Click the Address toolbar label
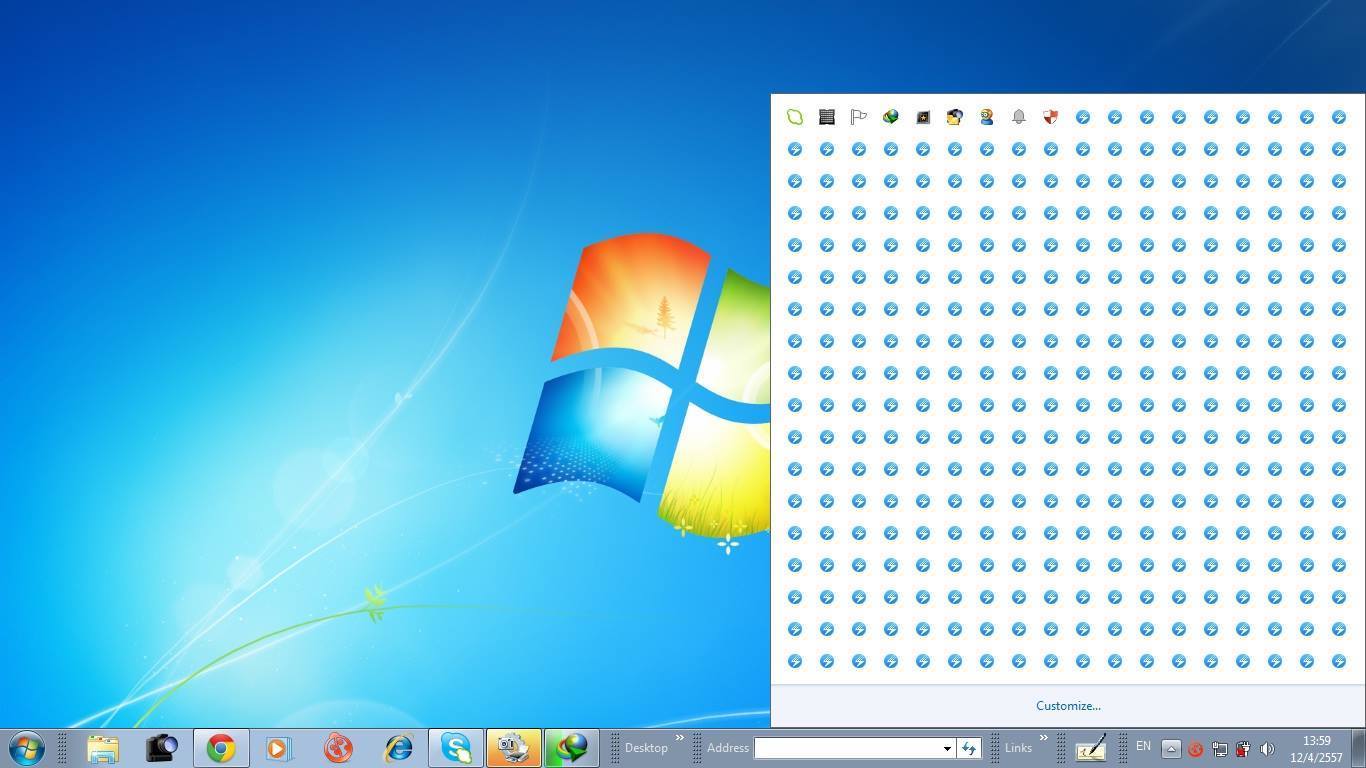Screen dimensions: 1366x768 tap(728, 748)
